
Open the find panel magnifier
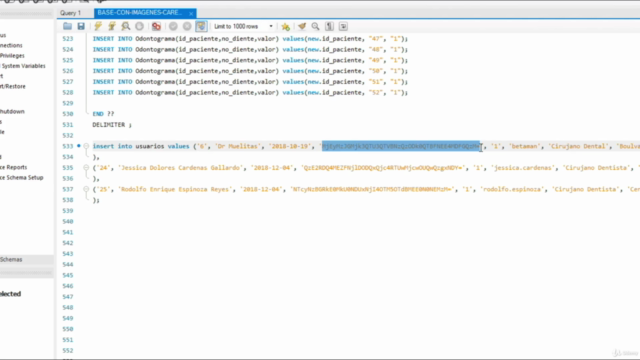pyautogui.click(x=316, y=27)
